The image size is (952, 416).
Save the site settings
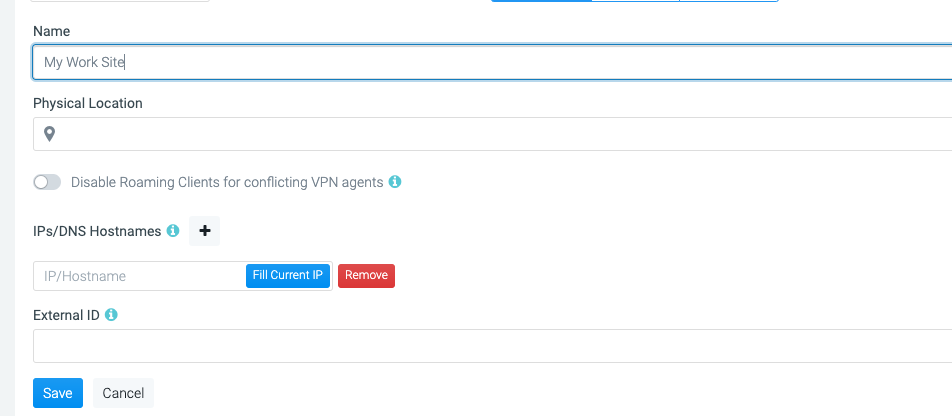coord(58,393)
